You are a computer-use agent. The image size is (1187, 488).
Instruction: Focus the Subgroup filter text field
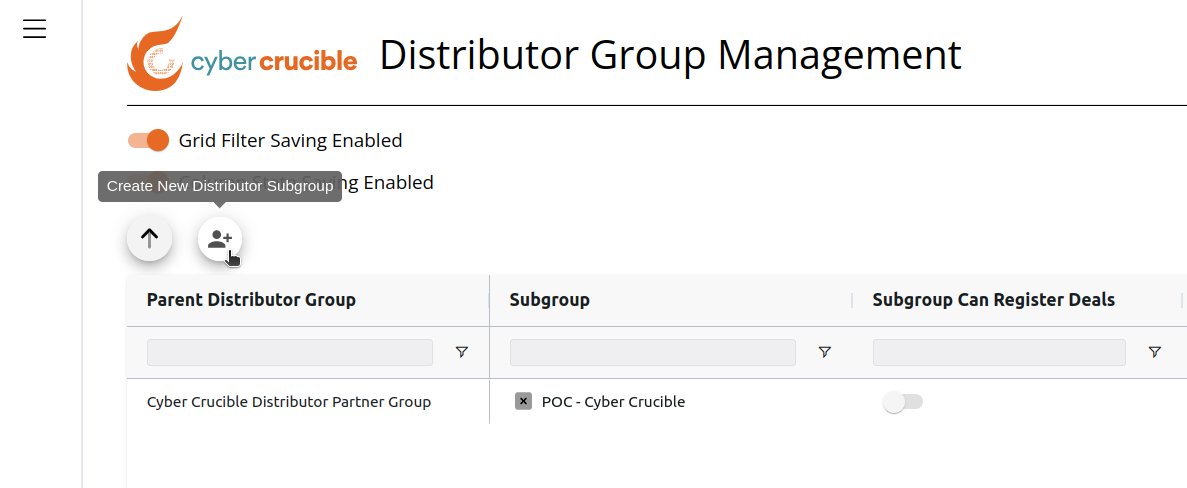(653, 353)
